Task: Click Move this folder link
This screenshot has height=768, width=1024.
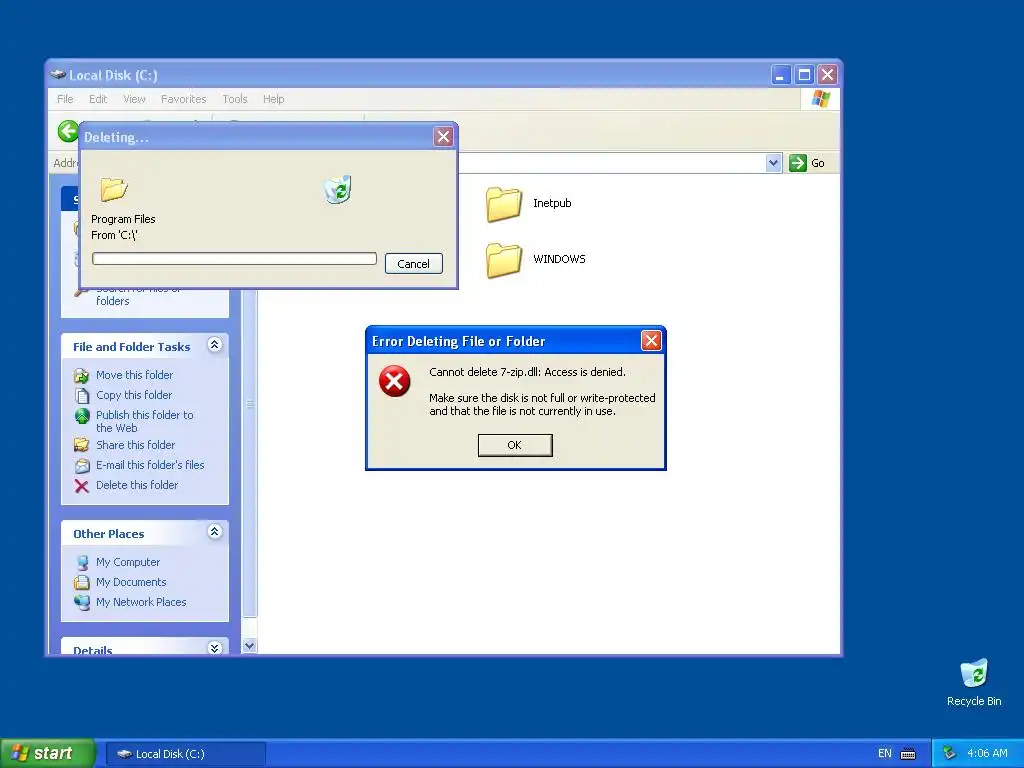Action: pyautogui.click(x=135, y=375)
